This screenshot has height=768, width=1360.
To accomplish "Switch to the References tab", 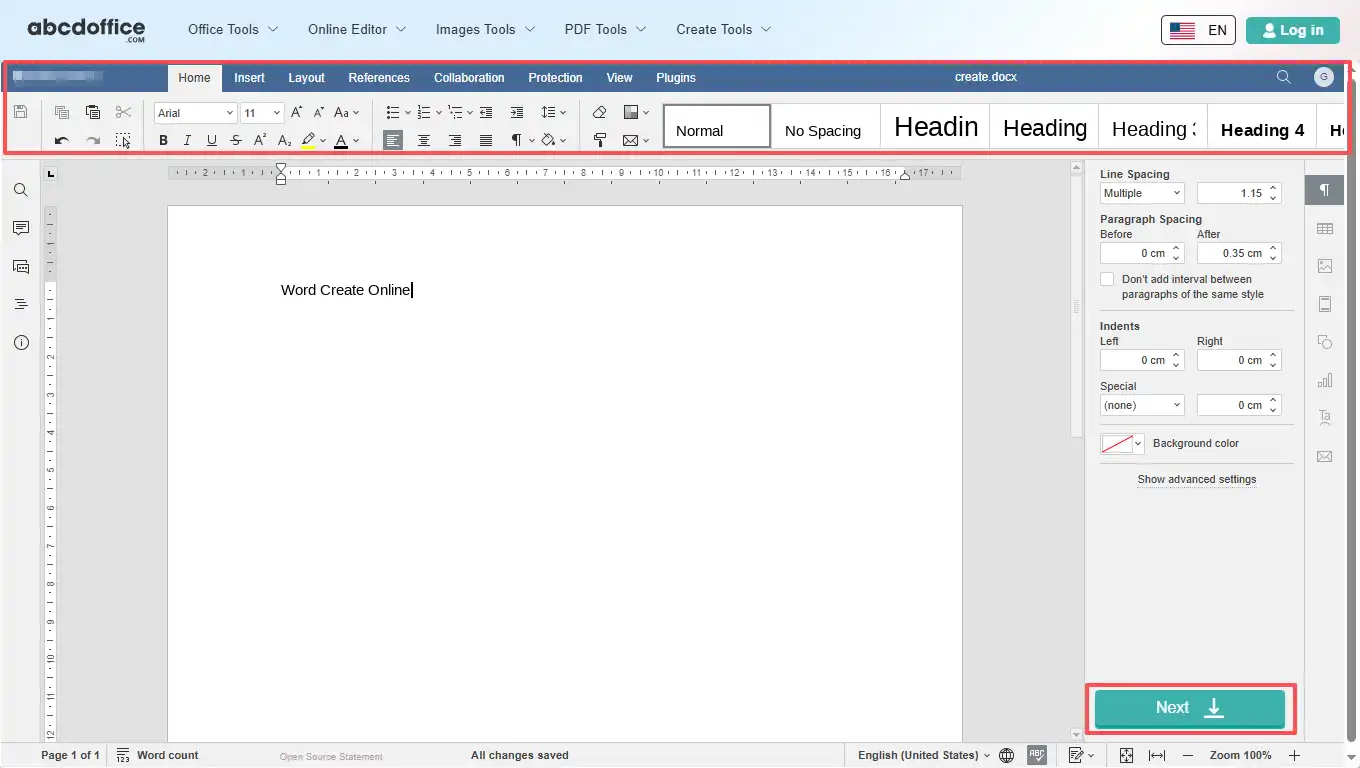I will coord(379,77).
